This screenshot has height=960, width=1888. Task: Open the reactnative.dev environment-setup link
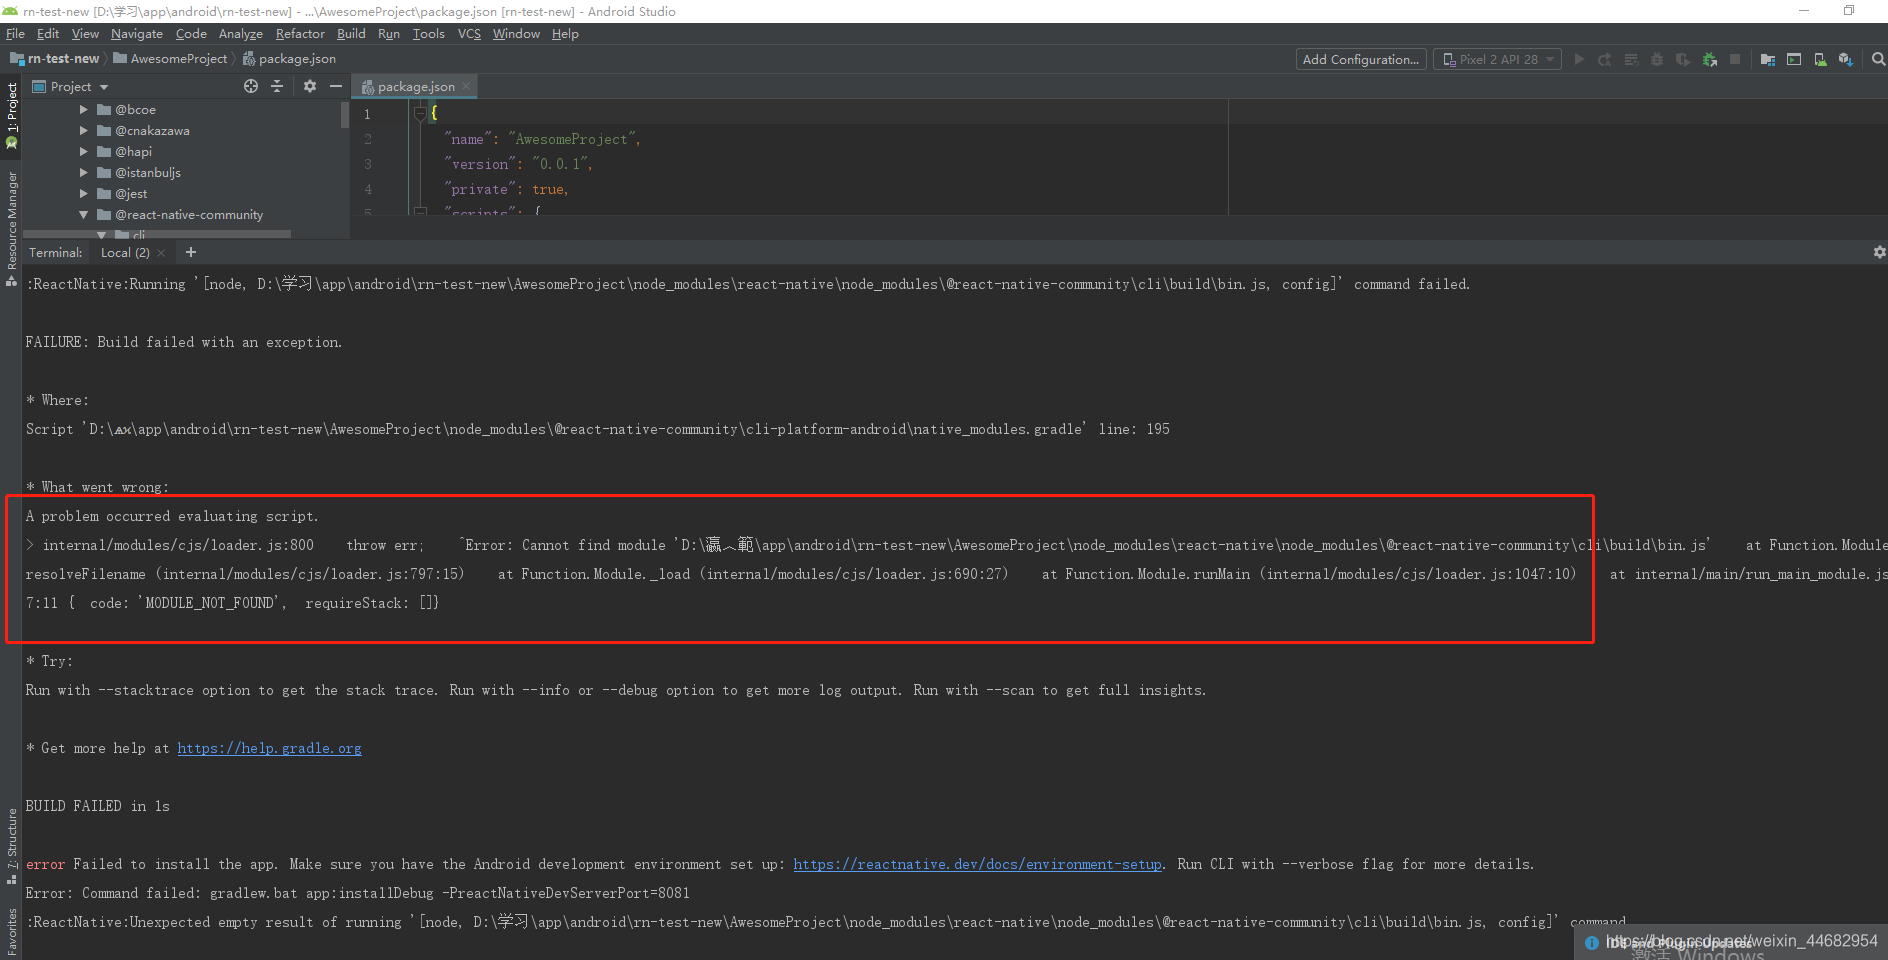tap(978, 864)
